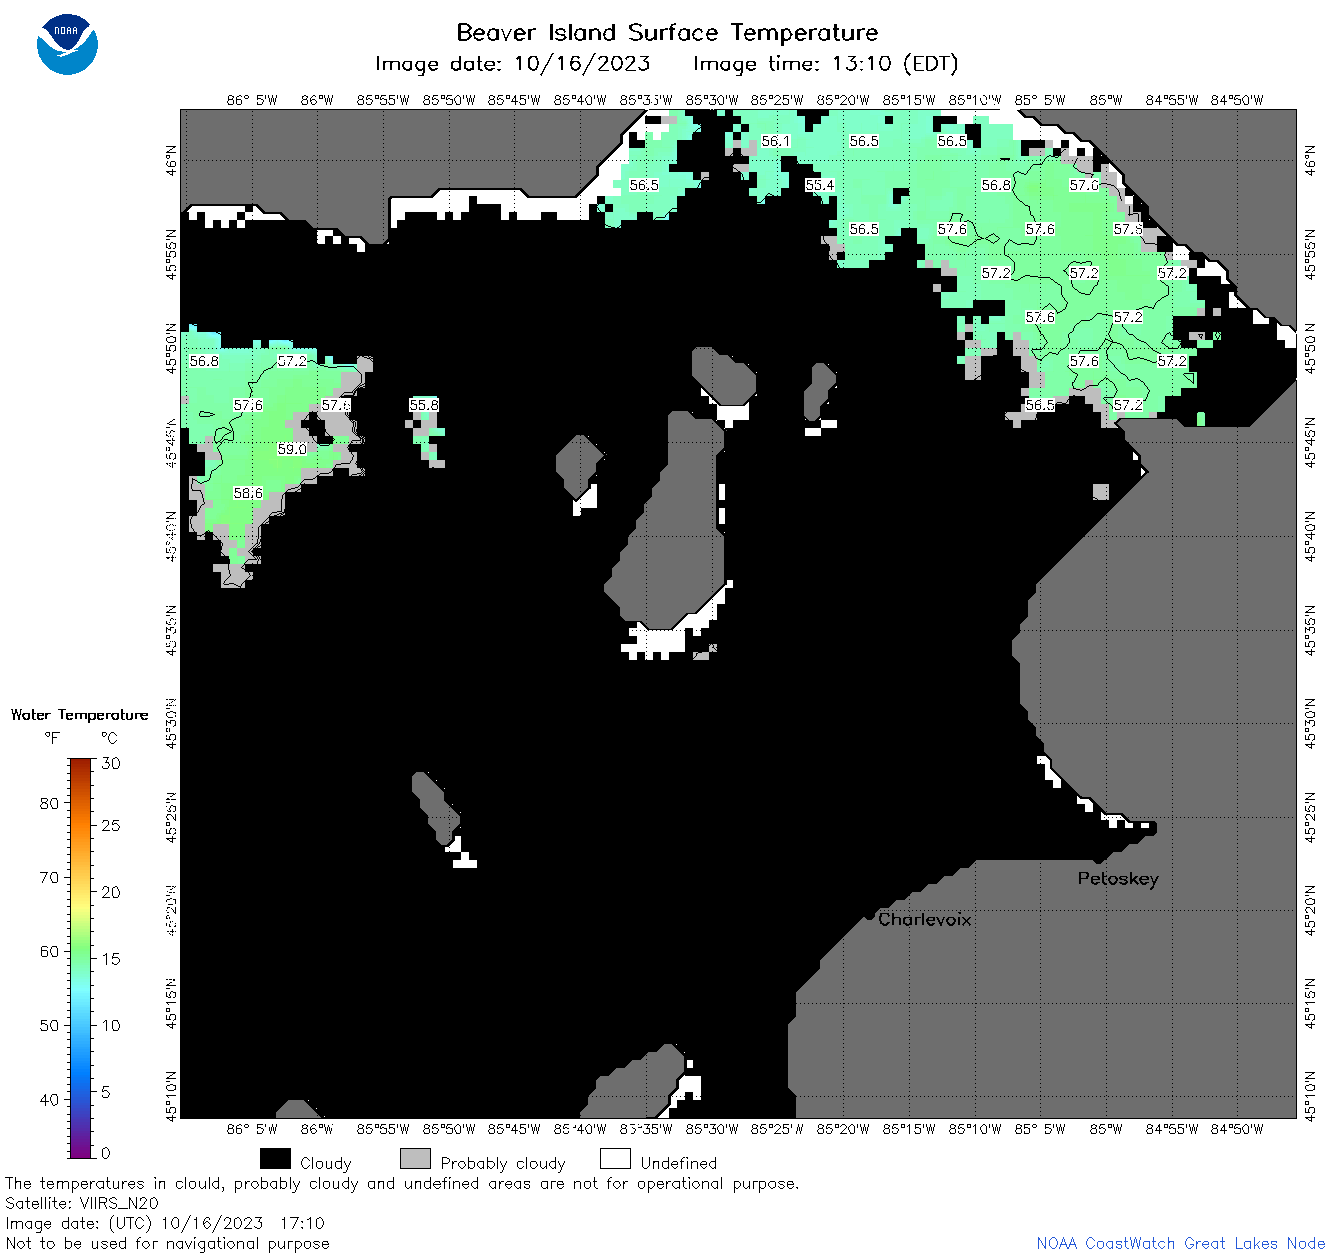Click the Undefined legend label
Image resolution: width=1336 pixels, height=1259 pixels.
pos(679,1163)
